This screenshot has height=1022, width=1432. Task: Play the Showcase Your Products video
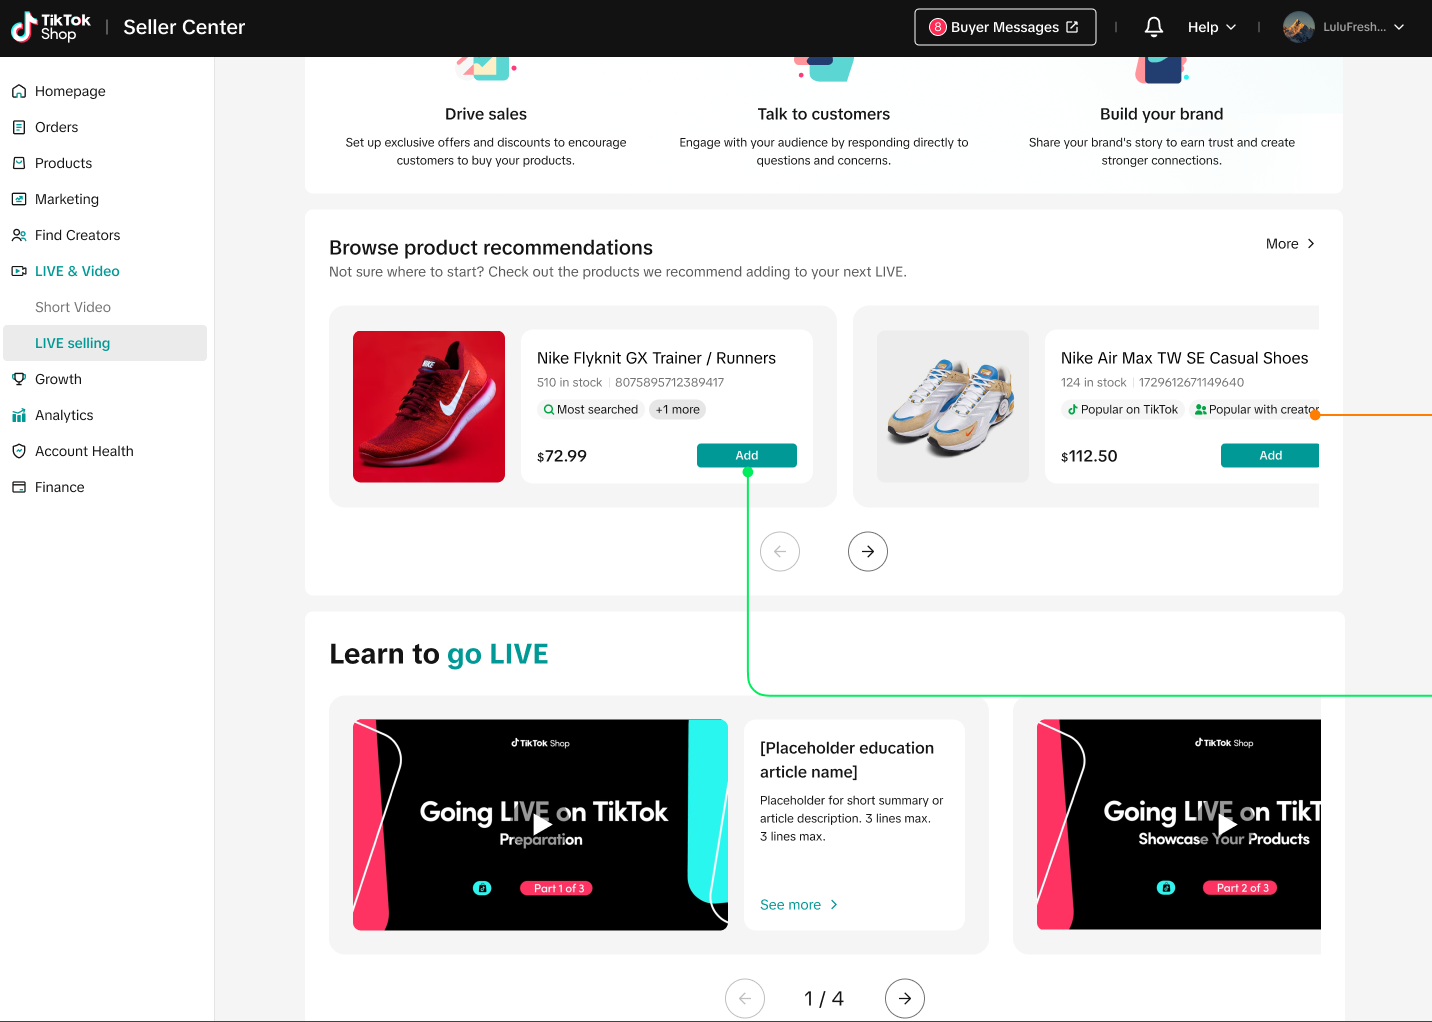(1225, 824)
